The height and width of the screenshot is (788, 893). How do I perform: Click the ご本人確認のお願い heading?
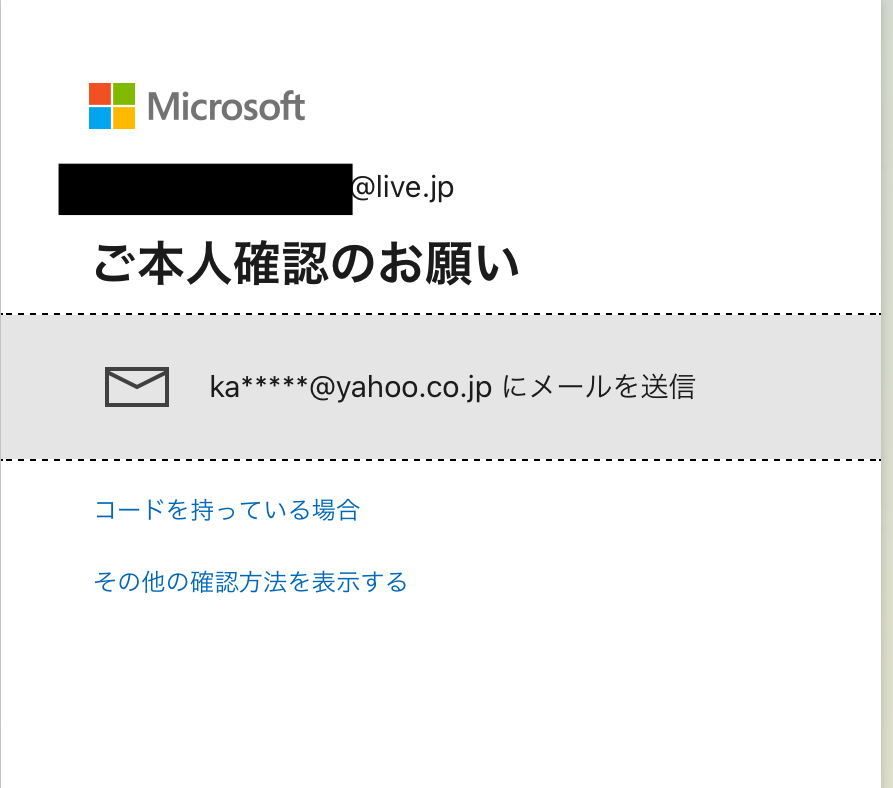306,263
